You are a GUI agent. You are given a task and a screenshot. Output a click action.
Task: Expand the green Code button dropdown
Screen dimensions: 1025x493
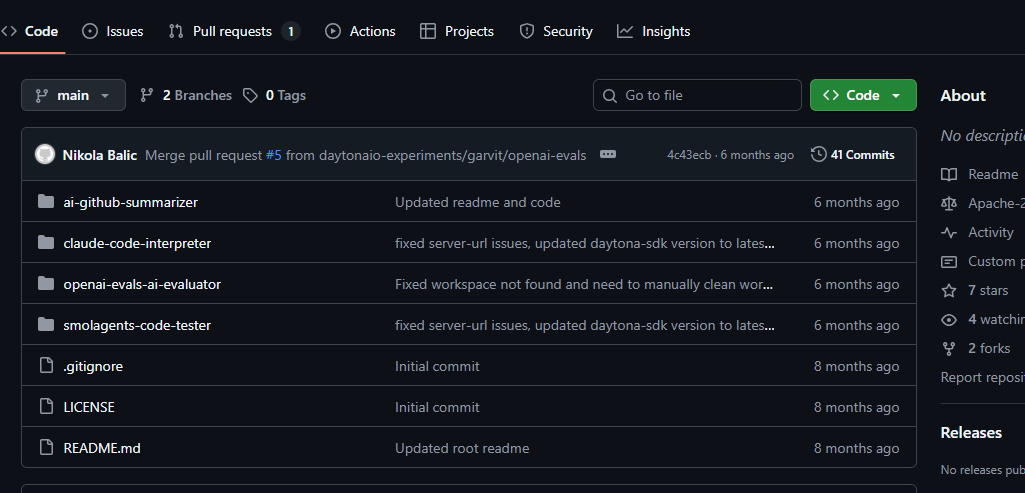(863, 95)
